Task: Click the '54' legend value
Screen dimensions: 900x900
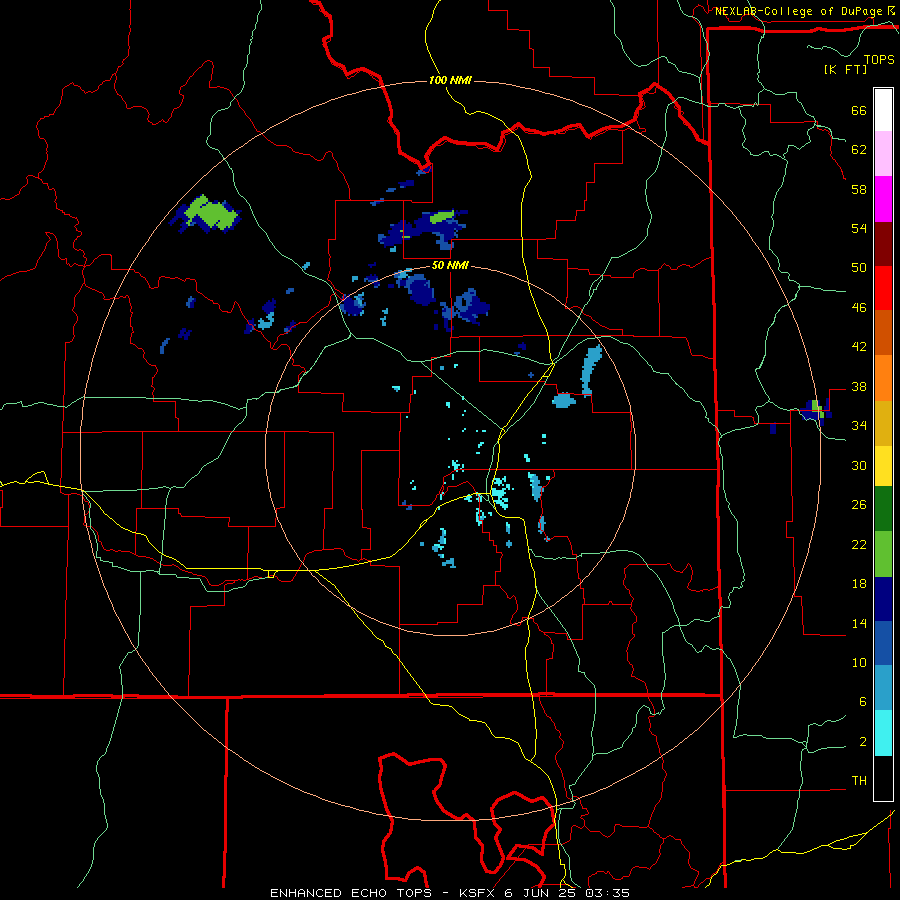Action: tap(859, 228)
